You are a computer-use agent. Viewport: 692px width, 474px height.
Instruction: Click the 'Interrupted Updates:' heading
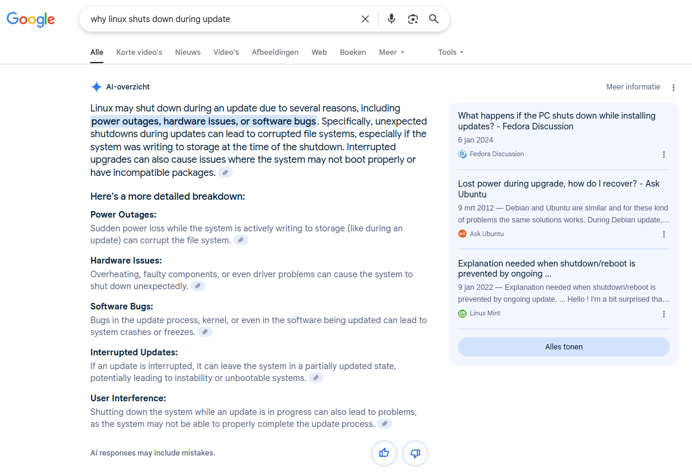point(134,352)
